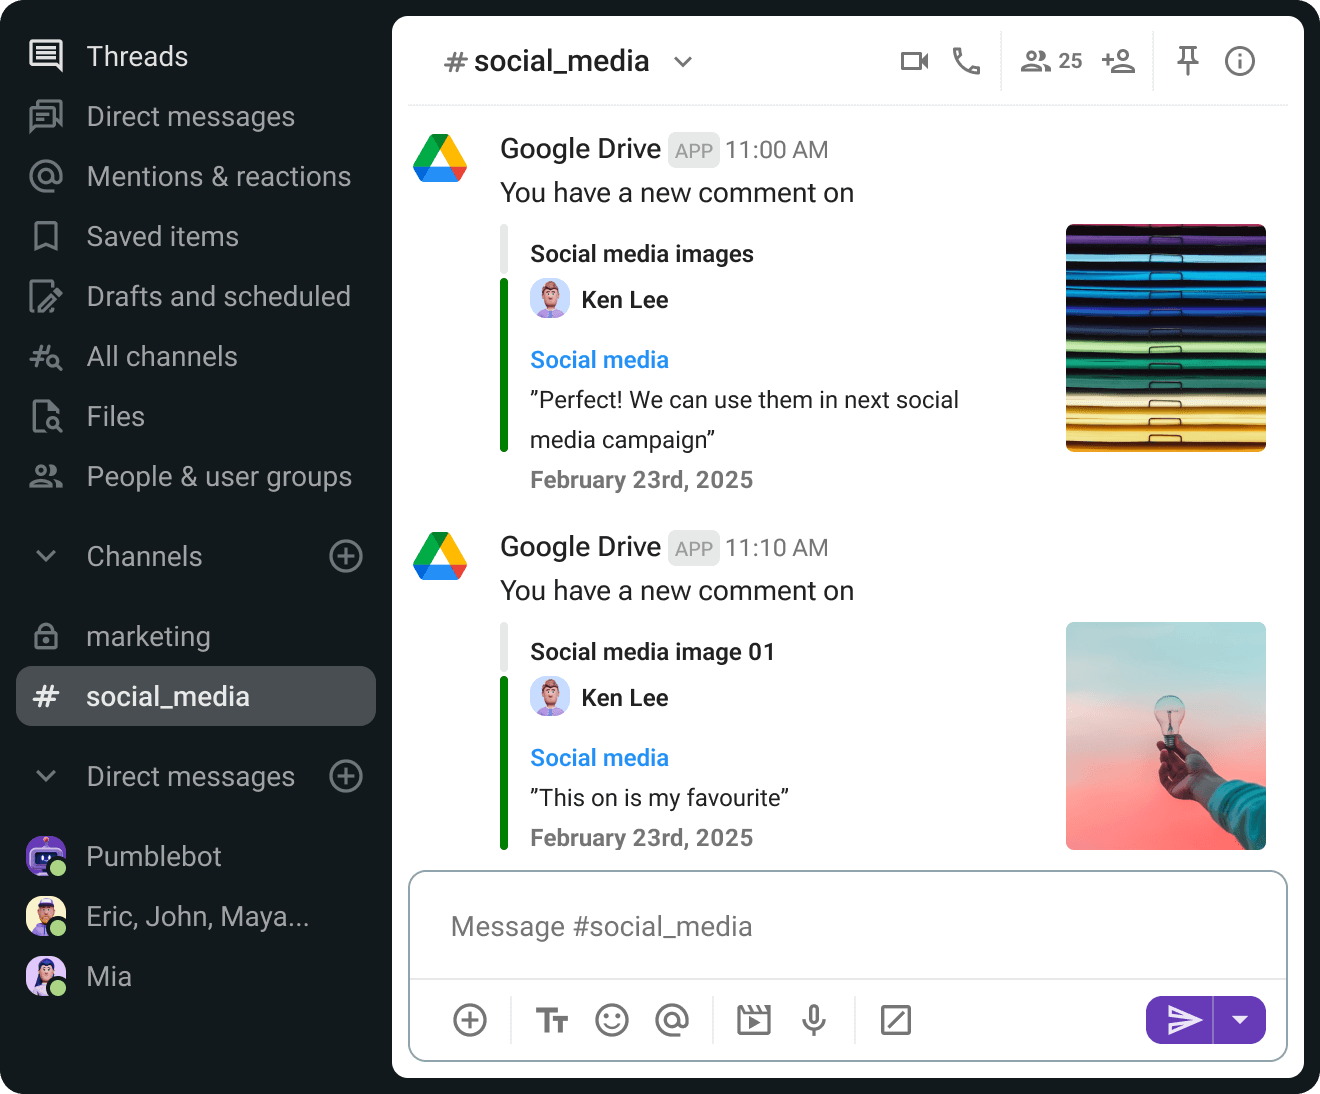The height and width of the screenshot is (1094, 1320).
Task: Open the colorful notebooks image thumbnail
Action: 1166,338
